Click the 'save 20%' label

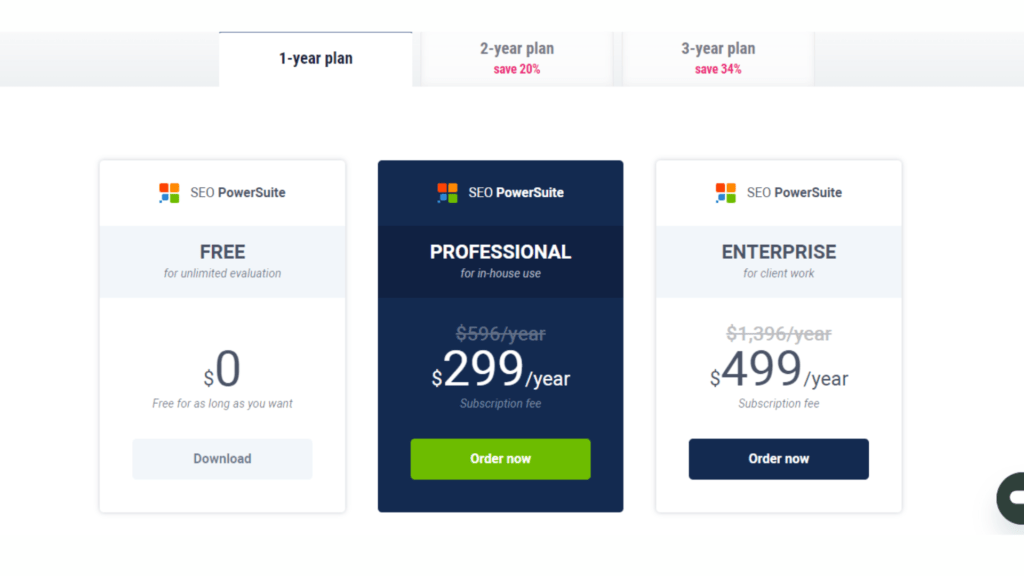coord(516,68)
